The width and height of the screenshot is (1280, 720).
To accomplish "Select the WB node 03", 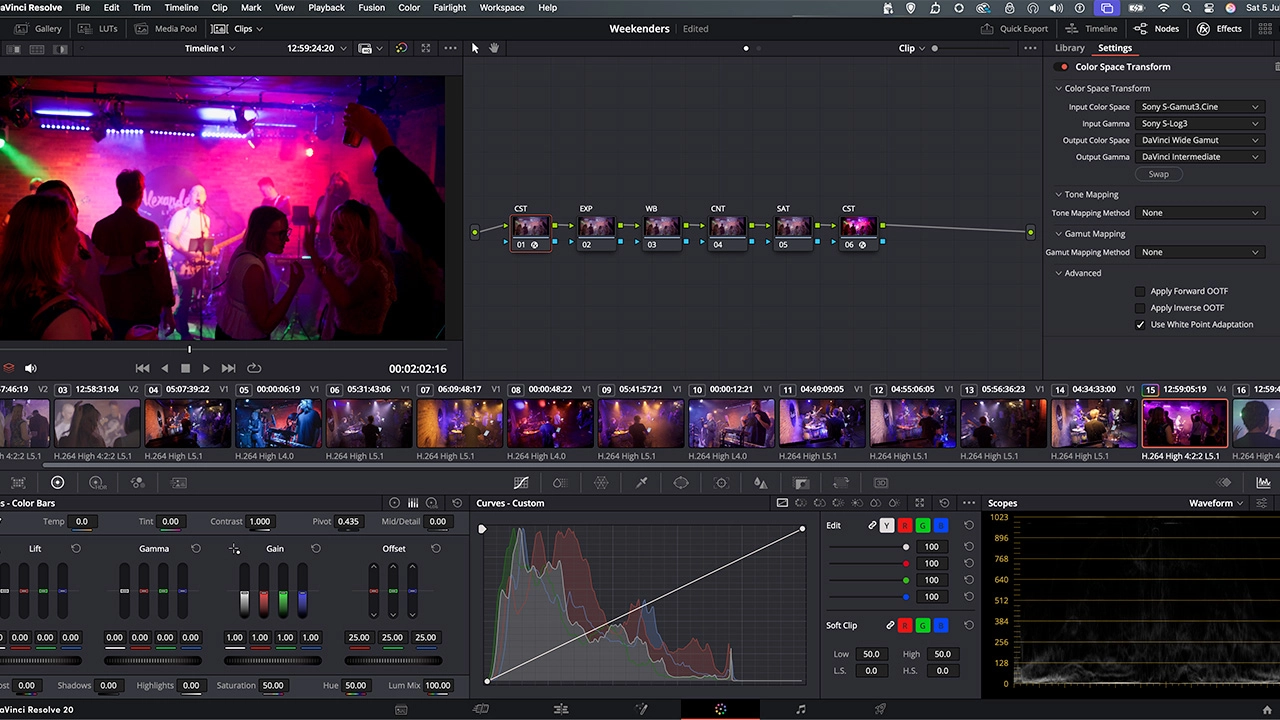I will [661, 232].
